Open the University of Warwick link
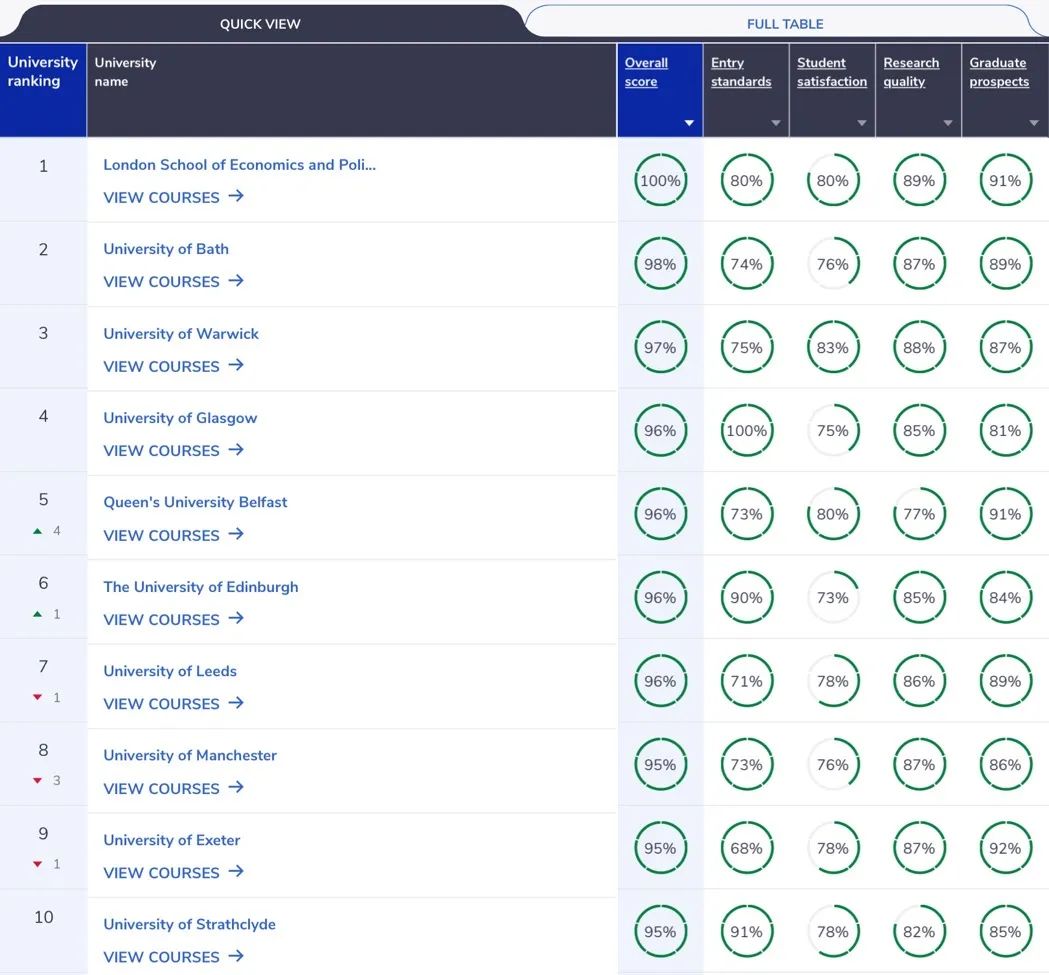The width and height of the screenshot is (1049, 975). [181, 333]
